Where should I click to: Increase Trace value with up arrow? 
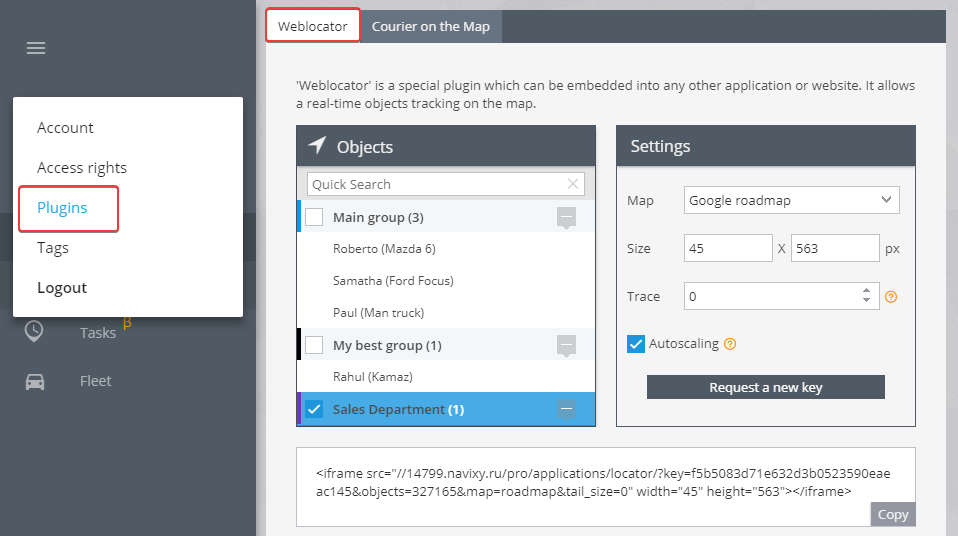(866, 291)
